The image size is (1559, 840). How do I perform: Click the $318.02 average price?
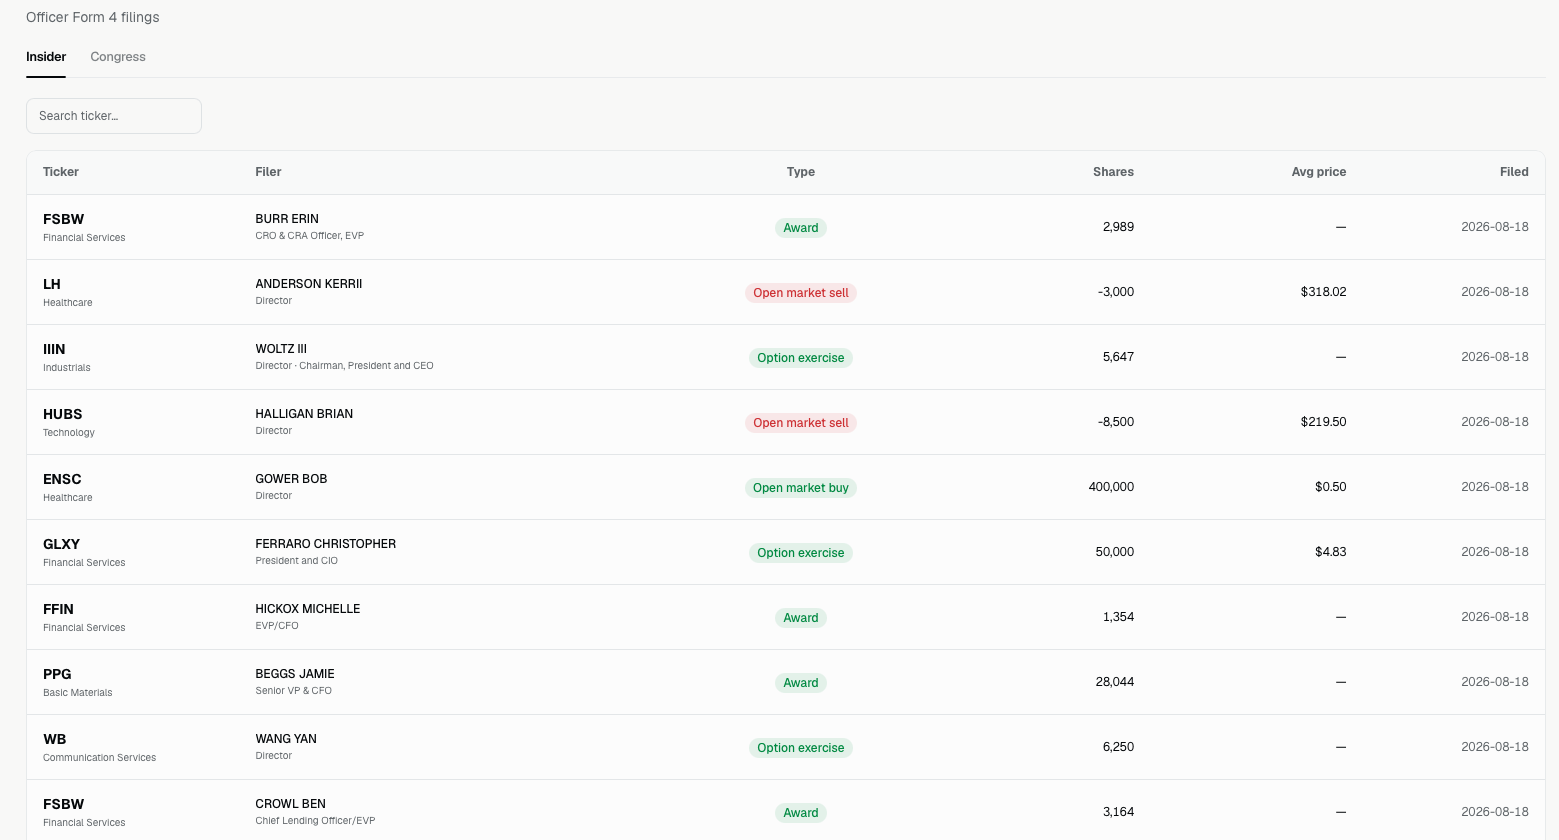[x=1324, y=292]
